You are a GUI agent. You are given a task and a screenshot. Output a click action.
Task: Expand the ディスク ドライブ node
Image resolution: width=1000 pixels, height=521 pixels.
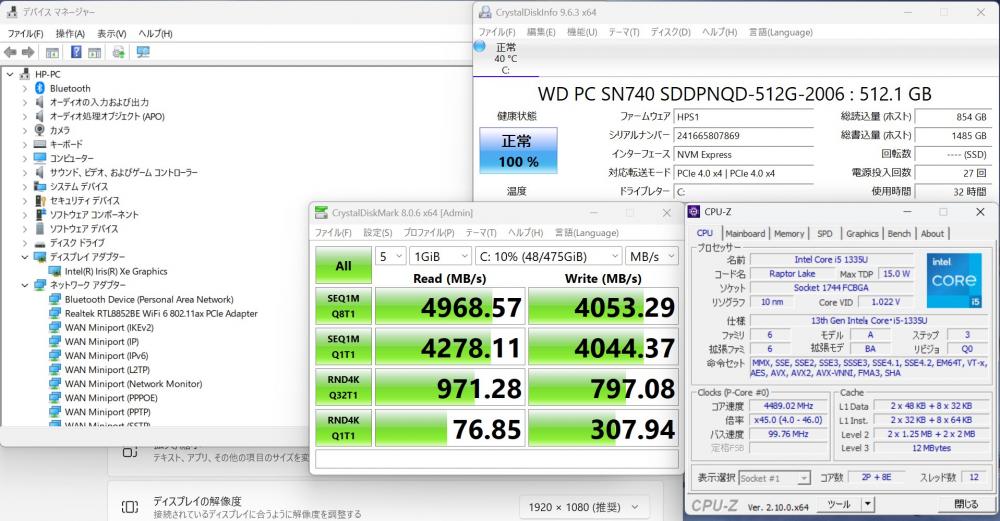coord(25,243)
